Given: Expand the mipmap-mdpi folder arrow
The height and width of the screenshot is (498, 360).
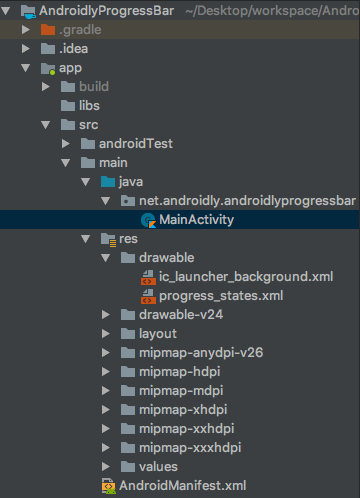Looking at the screenshot, I should click(106, 391).
